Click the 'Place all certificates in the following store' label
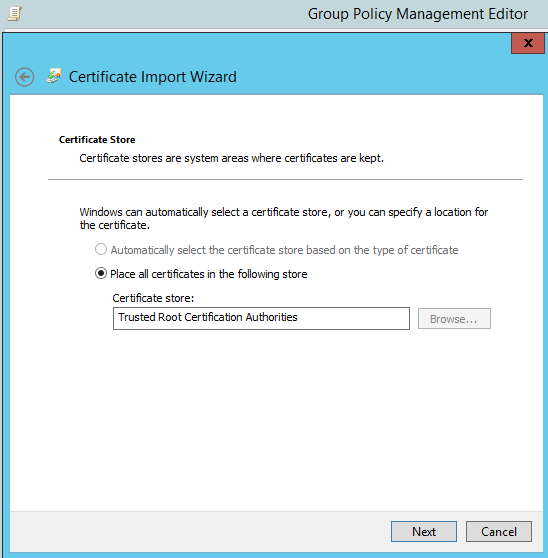This screenshot has width=548, height=558. click(x=209, y=274)
